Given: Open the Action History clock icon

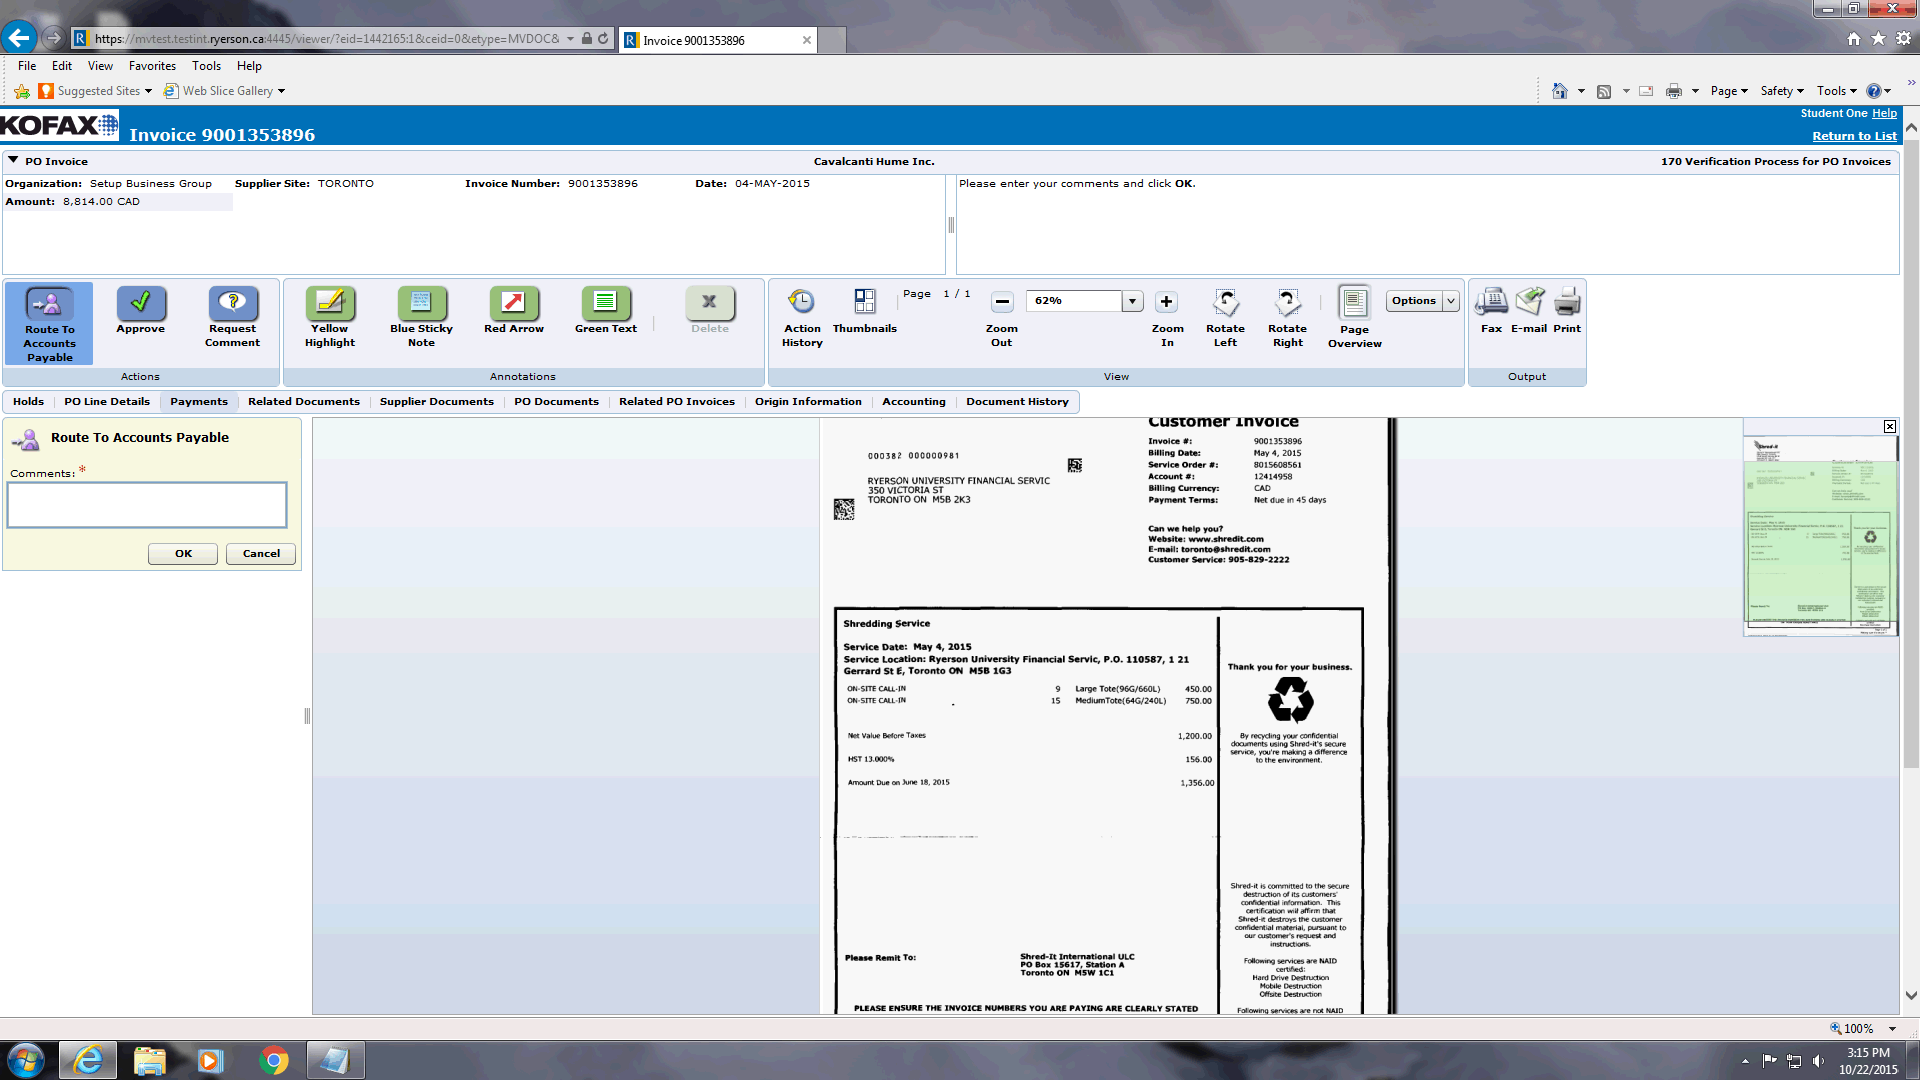Looking at the screenshot, I should pos(801,302).
